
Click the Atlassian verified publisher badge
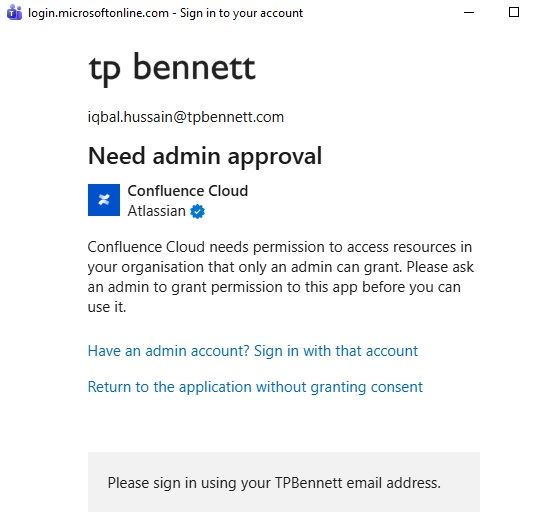(197, 211)
